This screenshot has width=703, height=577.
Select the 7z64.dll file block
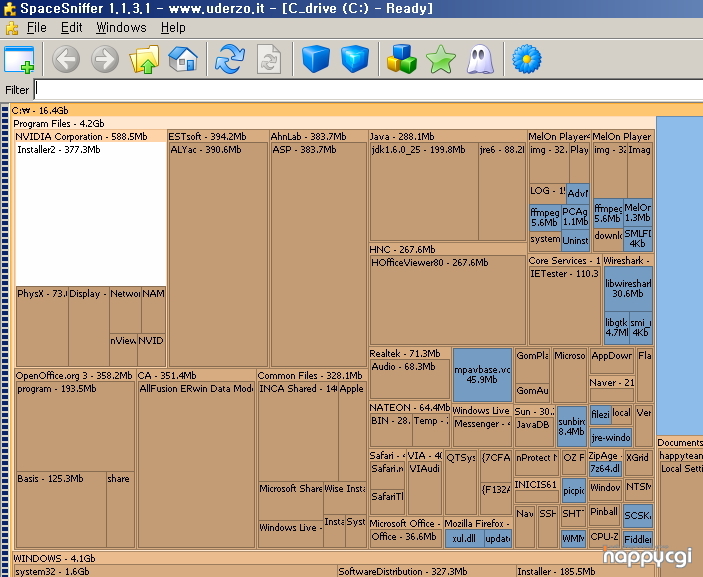(x=605, y=469)
